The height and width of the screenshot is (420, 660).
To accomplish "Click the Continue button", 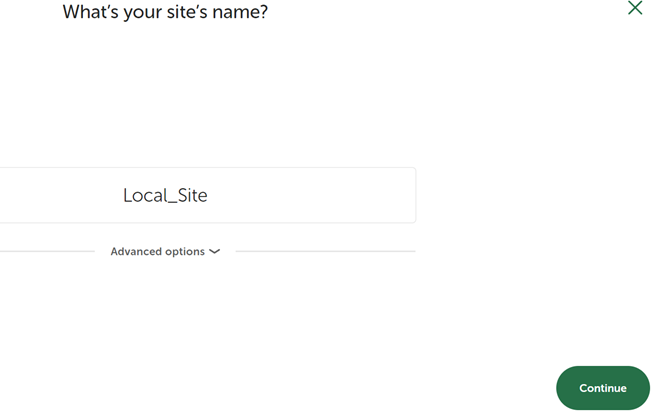I will pyautogui.click(x=602, y=388).
